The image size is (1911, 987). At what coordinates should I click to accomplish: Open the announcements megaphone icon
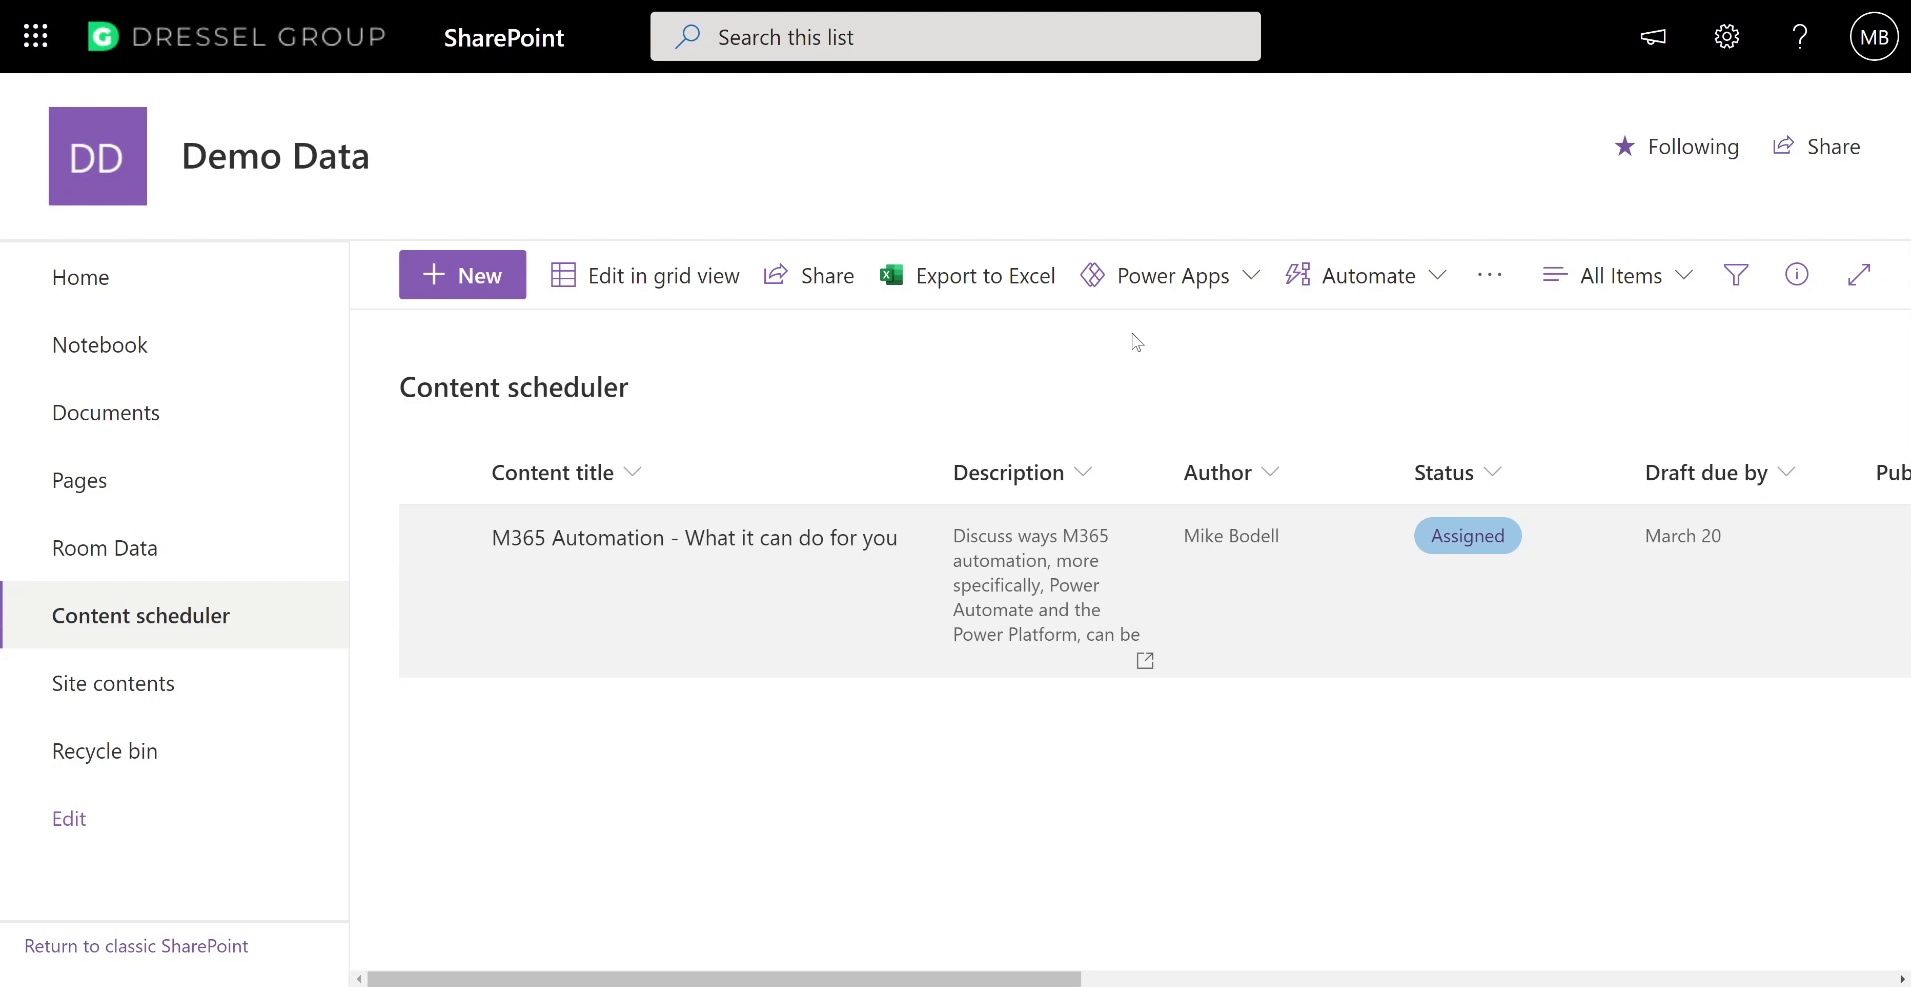coord(1652,36)
